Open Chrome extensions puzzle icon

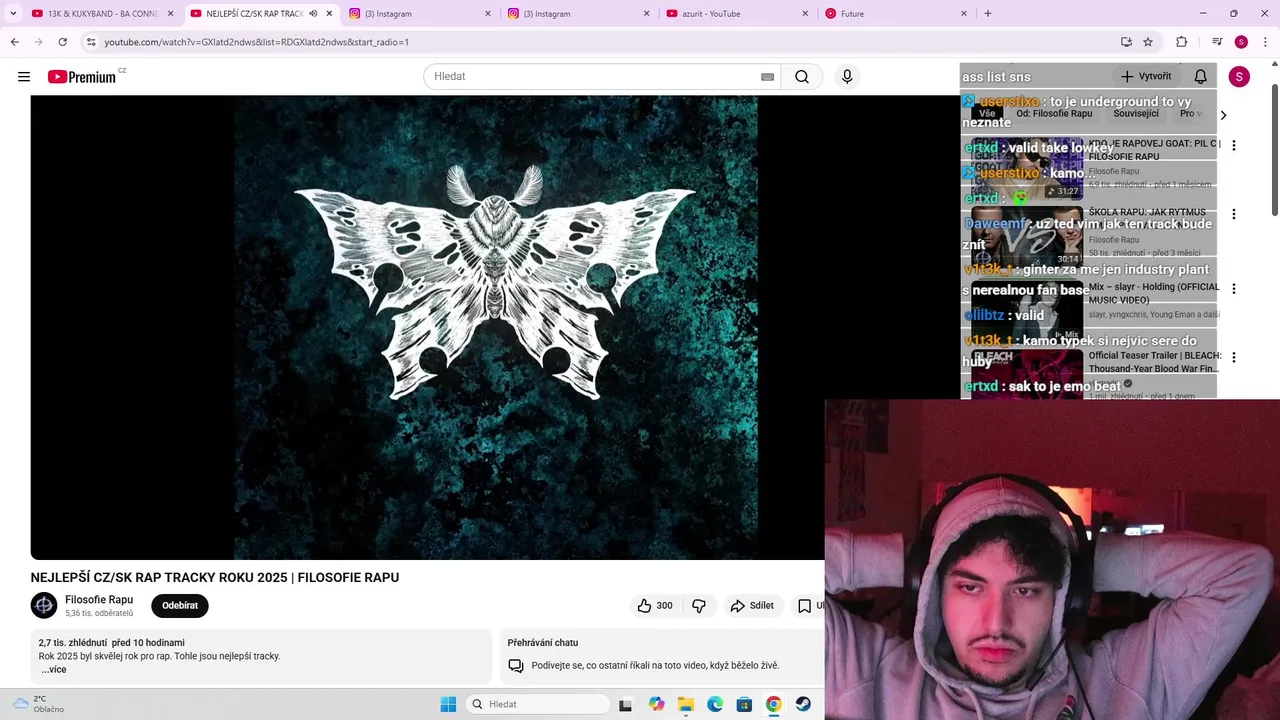pyautogui.click(x=1181, y=42)
